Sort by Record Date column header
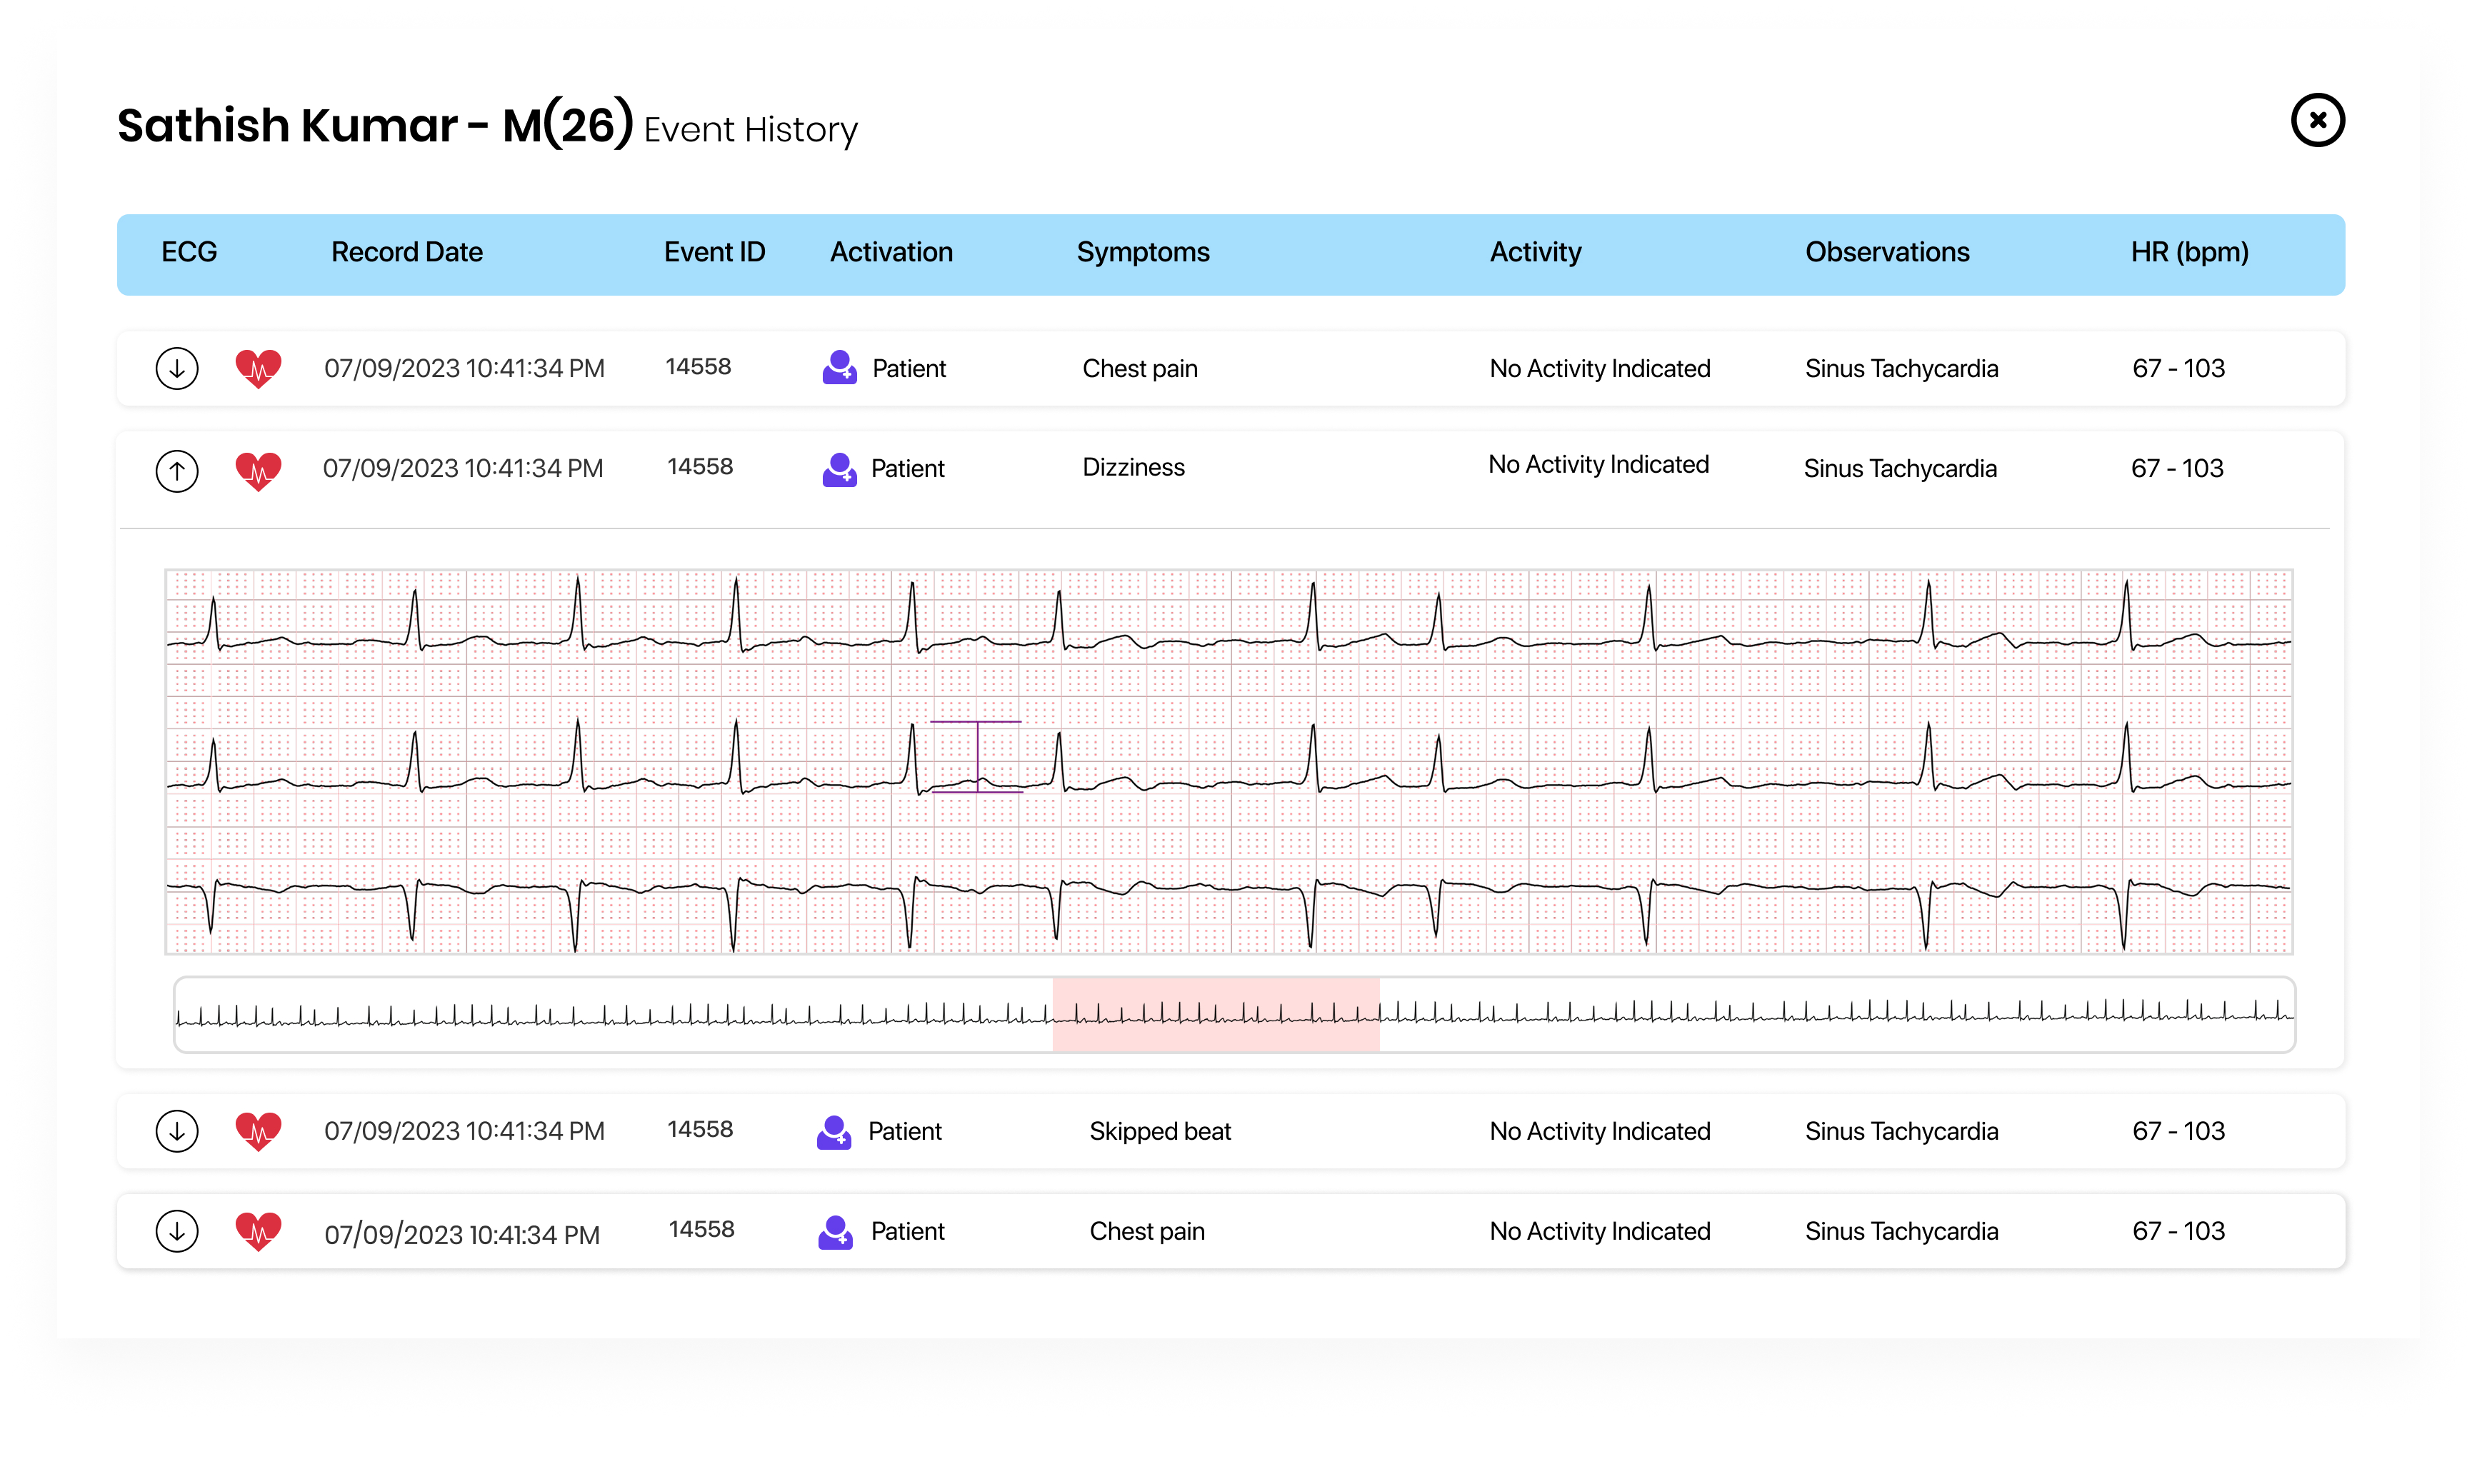2477x1484 pixels. point(407,252)
